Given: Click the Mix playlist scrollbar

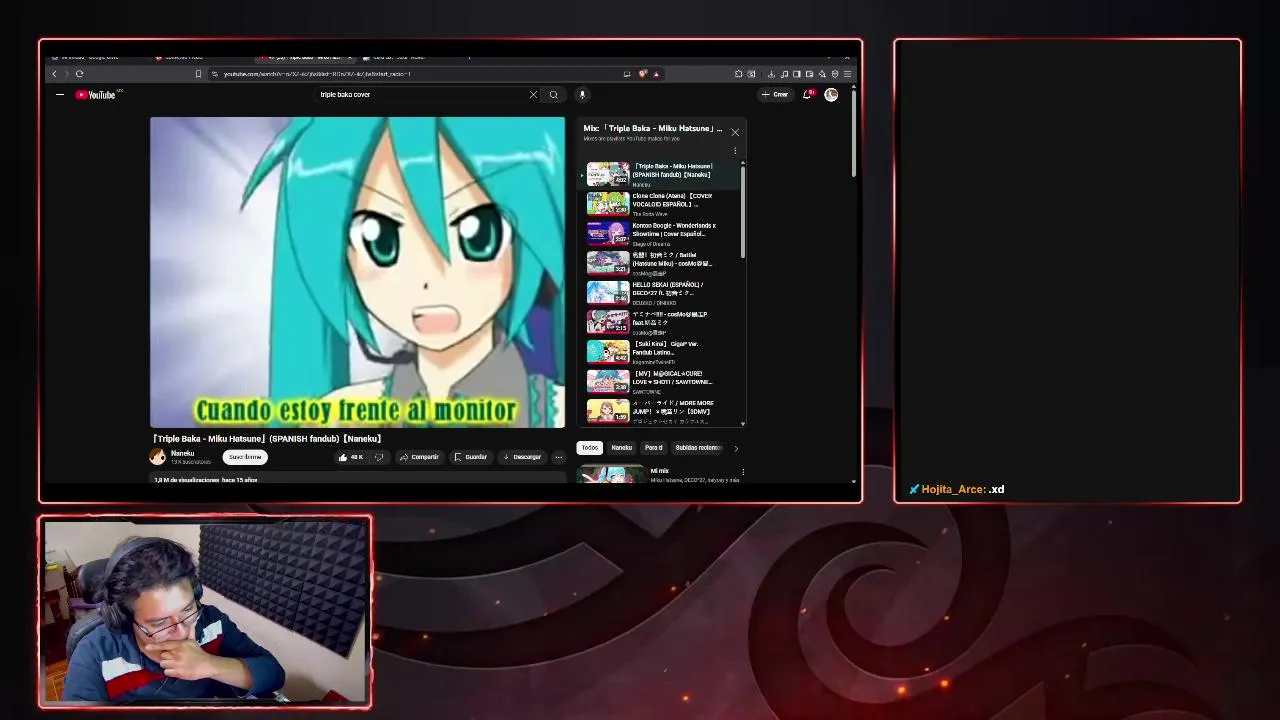Looking at the screenshot, I should click(x=743, y=210).
